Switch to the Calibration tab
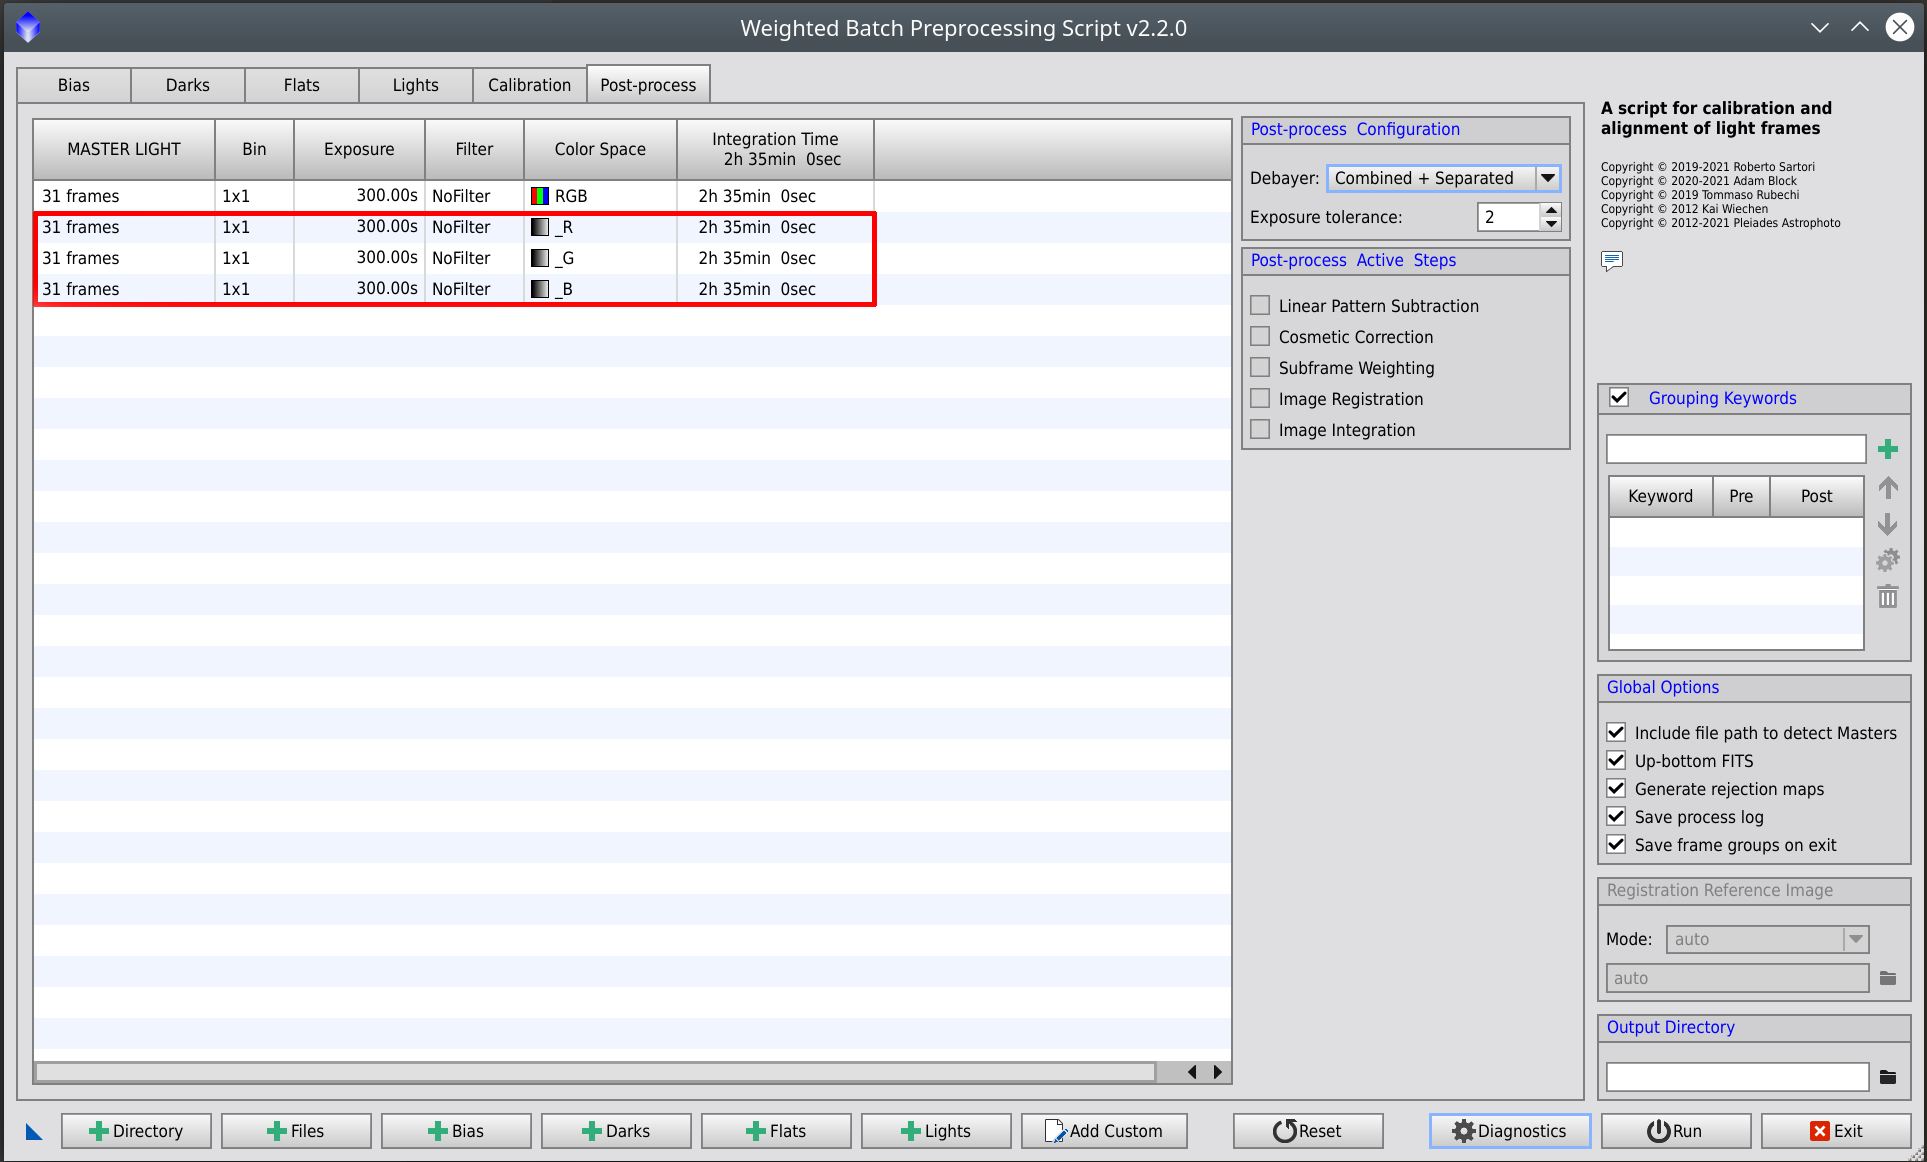1927x1162 pixels. [x=530, y=85]
